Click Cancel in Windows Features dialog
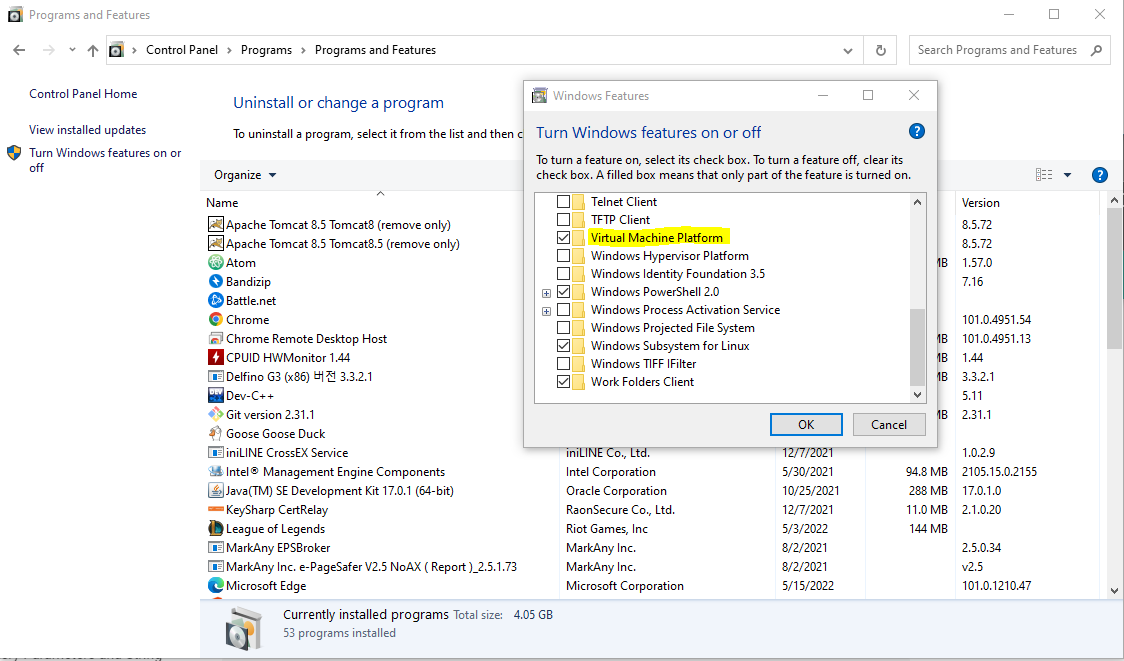The width and height of the screenshot is (1124, 661). tap(889, 424)
